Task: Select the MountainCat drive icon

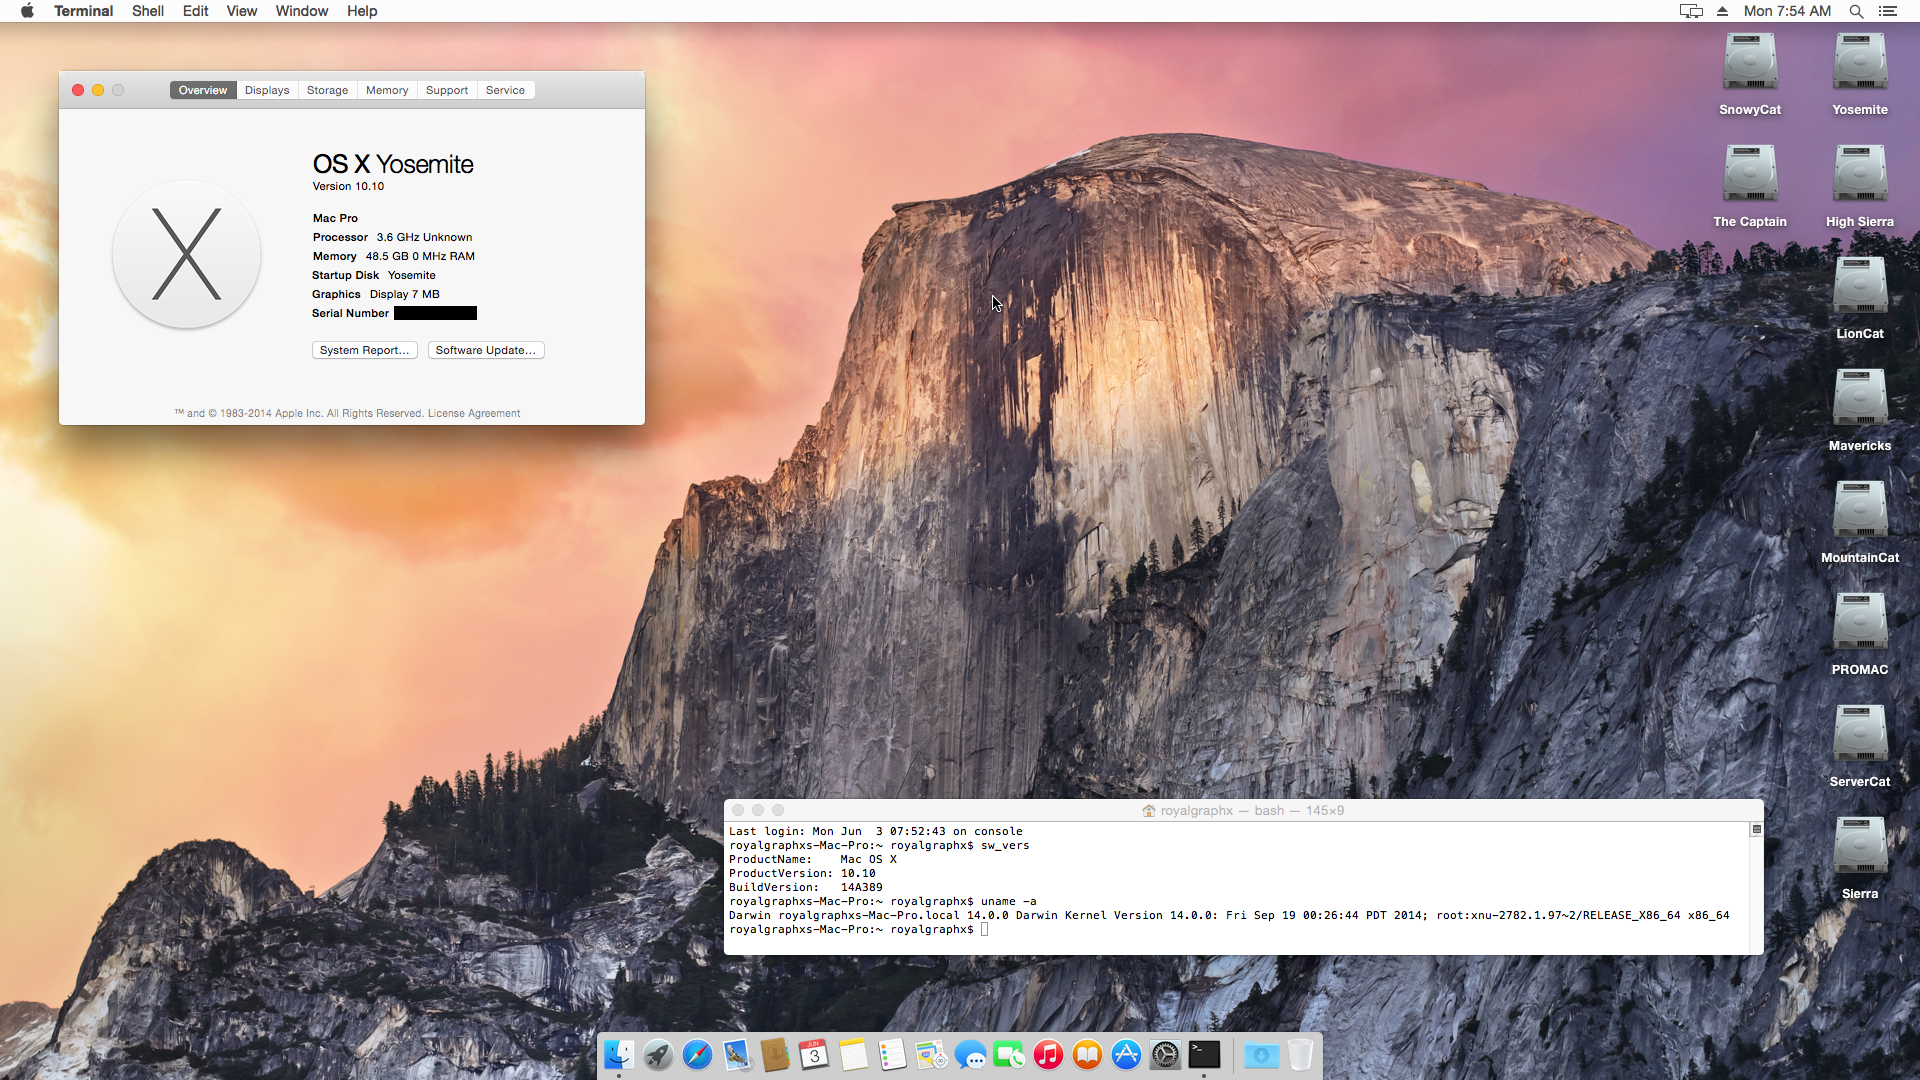Action: [1860, 510]
